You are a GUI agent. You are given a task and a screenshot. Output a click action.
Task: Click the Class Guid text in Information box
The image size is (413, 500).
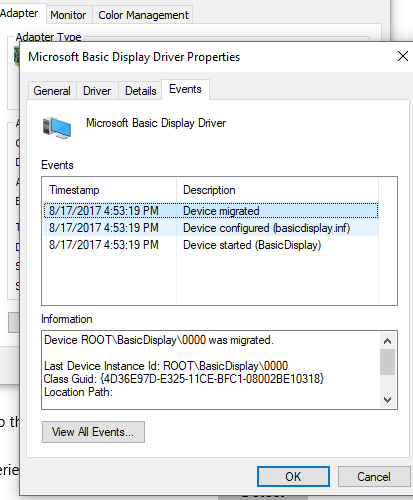(x=184, y=379)
